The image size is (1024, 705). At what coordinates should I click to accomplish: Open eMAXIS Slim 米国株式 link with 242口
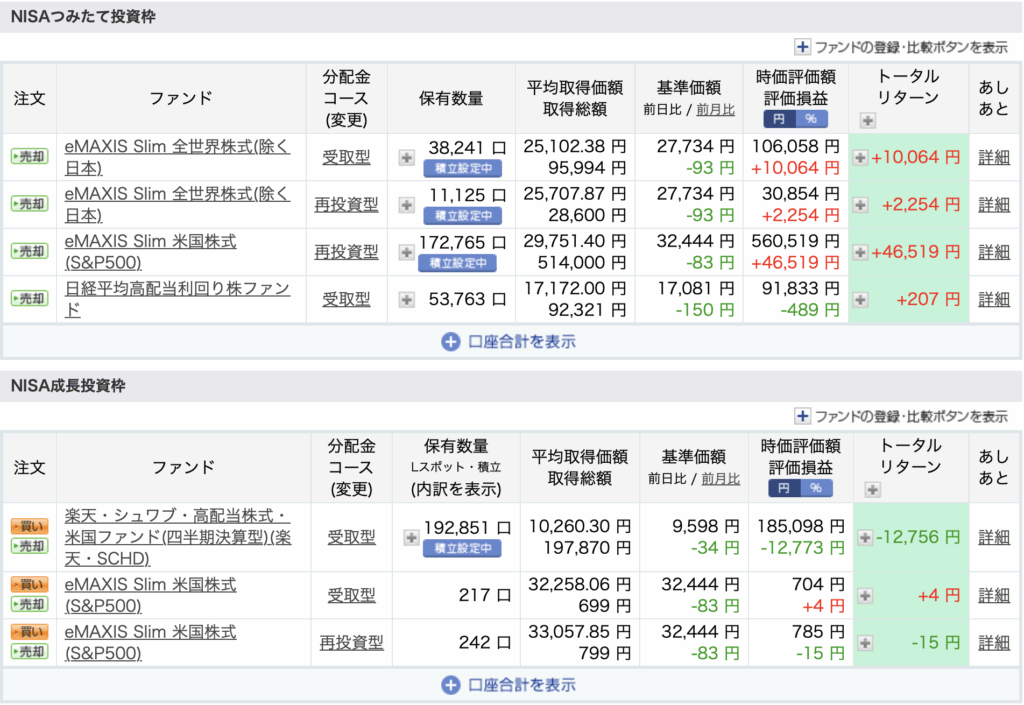pyautogui.click(x=151, y=643)
